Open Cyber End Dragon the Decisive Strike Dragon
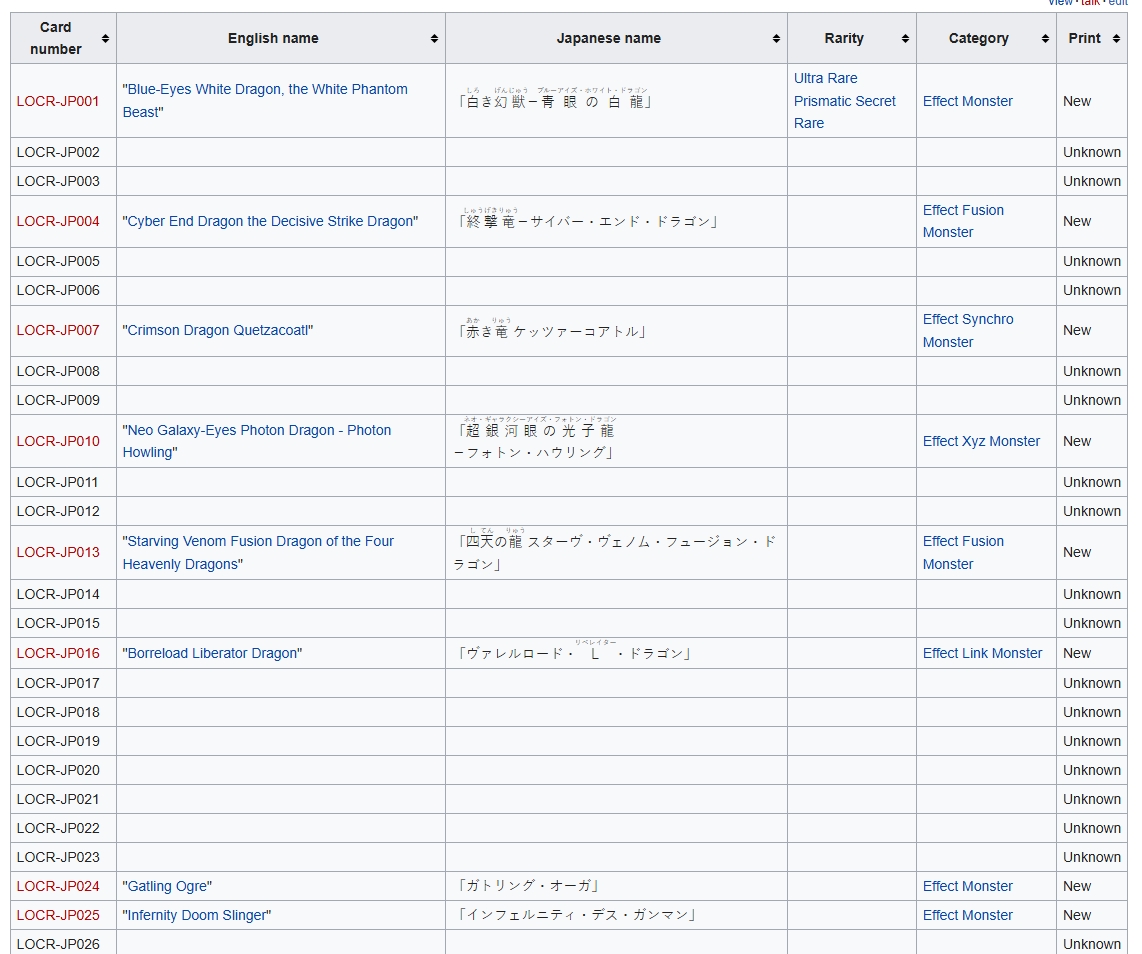 [270, 221]
